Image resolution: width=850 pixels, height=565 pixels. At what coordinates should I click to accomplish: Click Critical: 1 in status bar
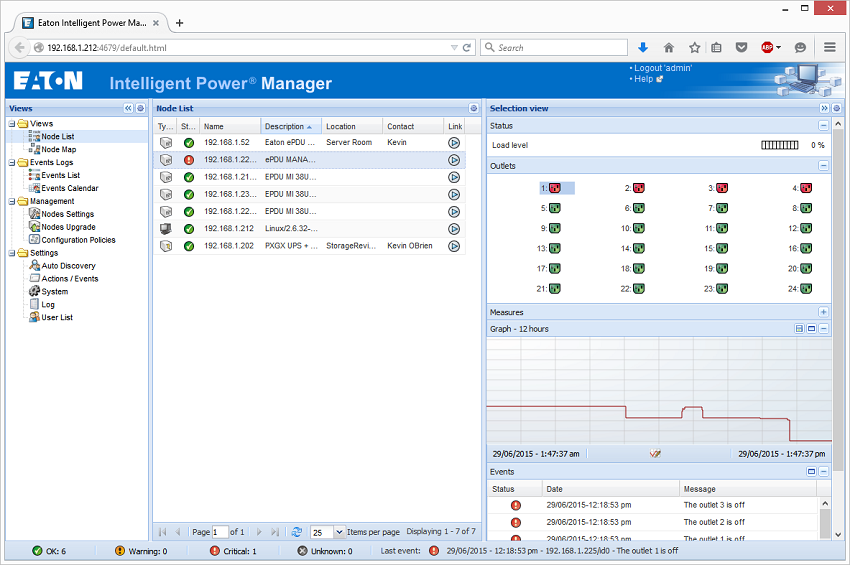point(233,551)
